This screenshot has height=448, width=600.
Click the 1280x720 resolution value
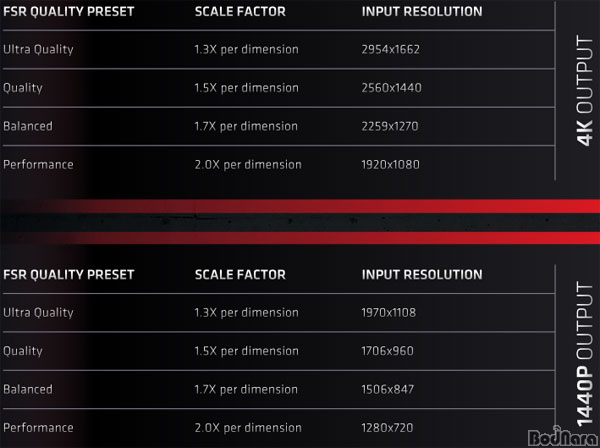387,428
